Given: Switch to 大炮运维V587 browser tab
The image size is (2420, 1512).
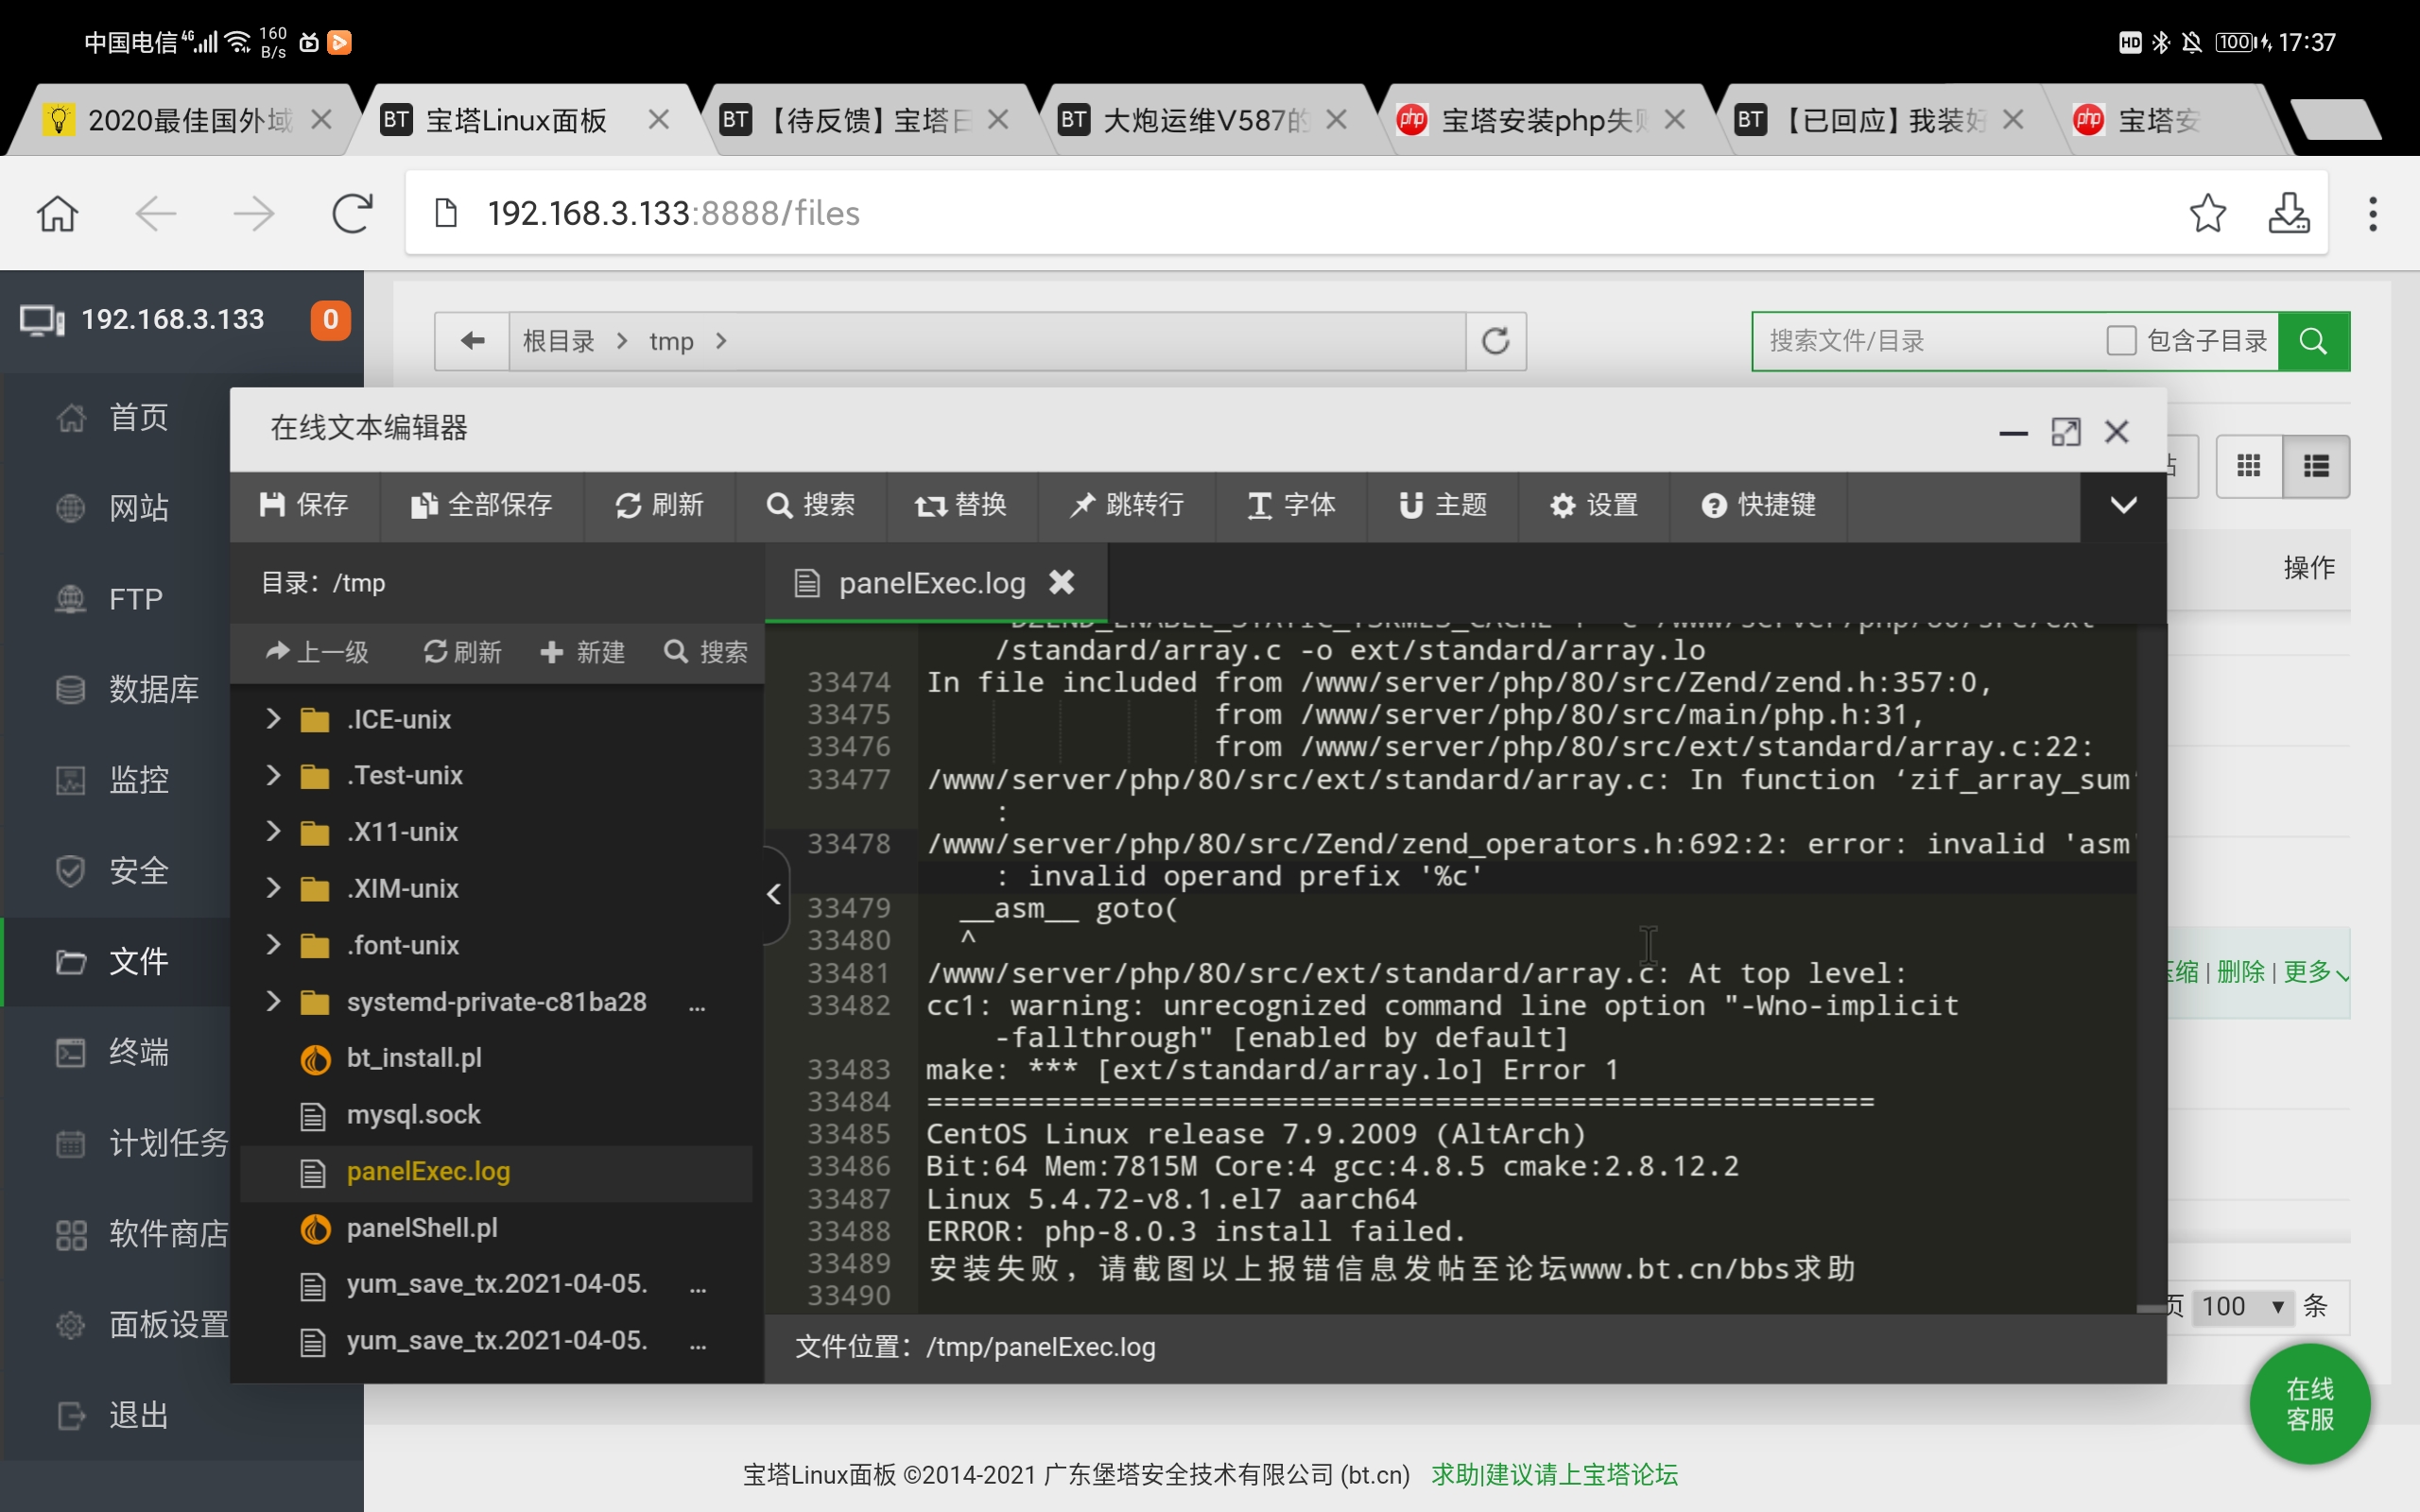Looking at the screenshot, I should (1205, 120).
